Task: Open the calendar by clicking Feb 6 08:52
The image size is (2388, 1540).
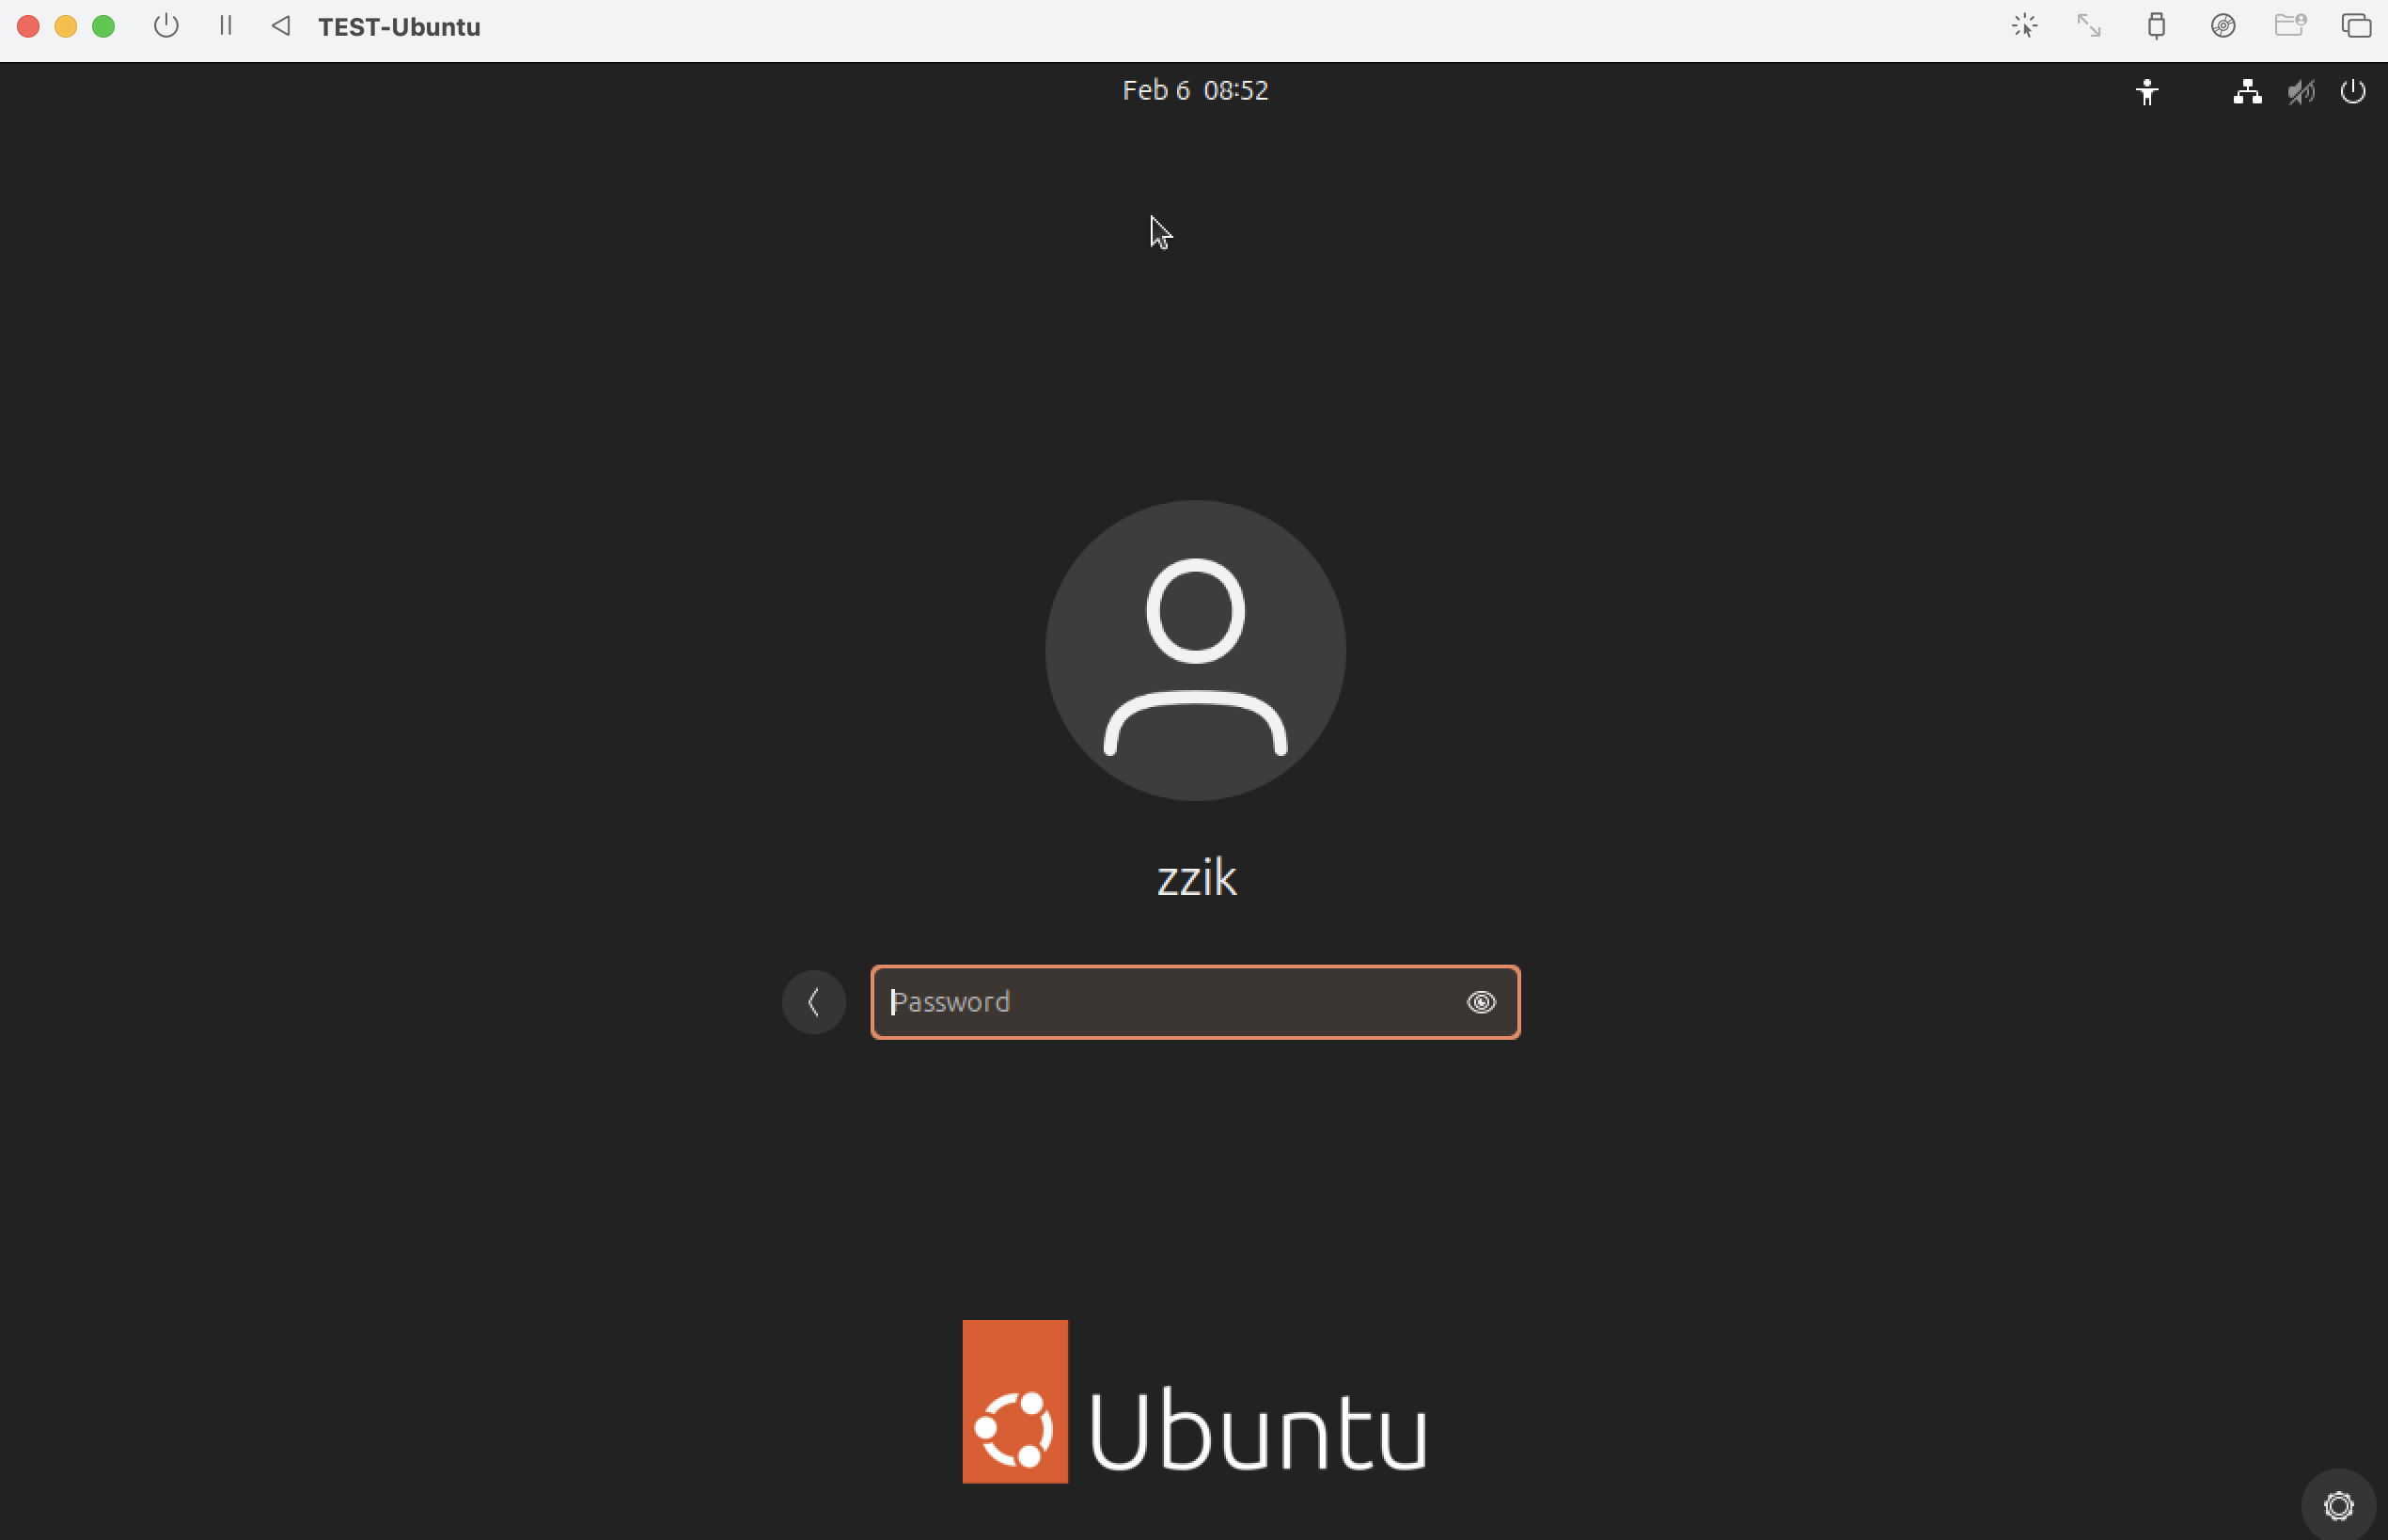Action: click(x=1195, y=90)
